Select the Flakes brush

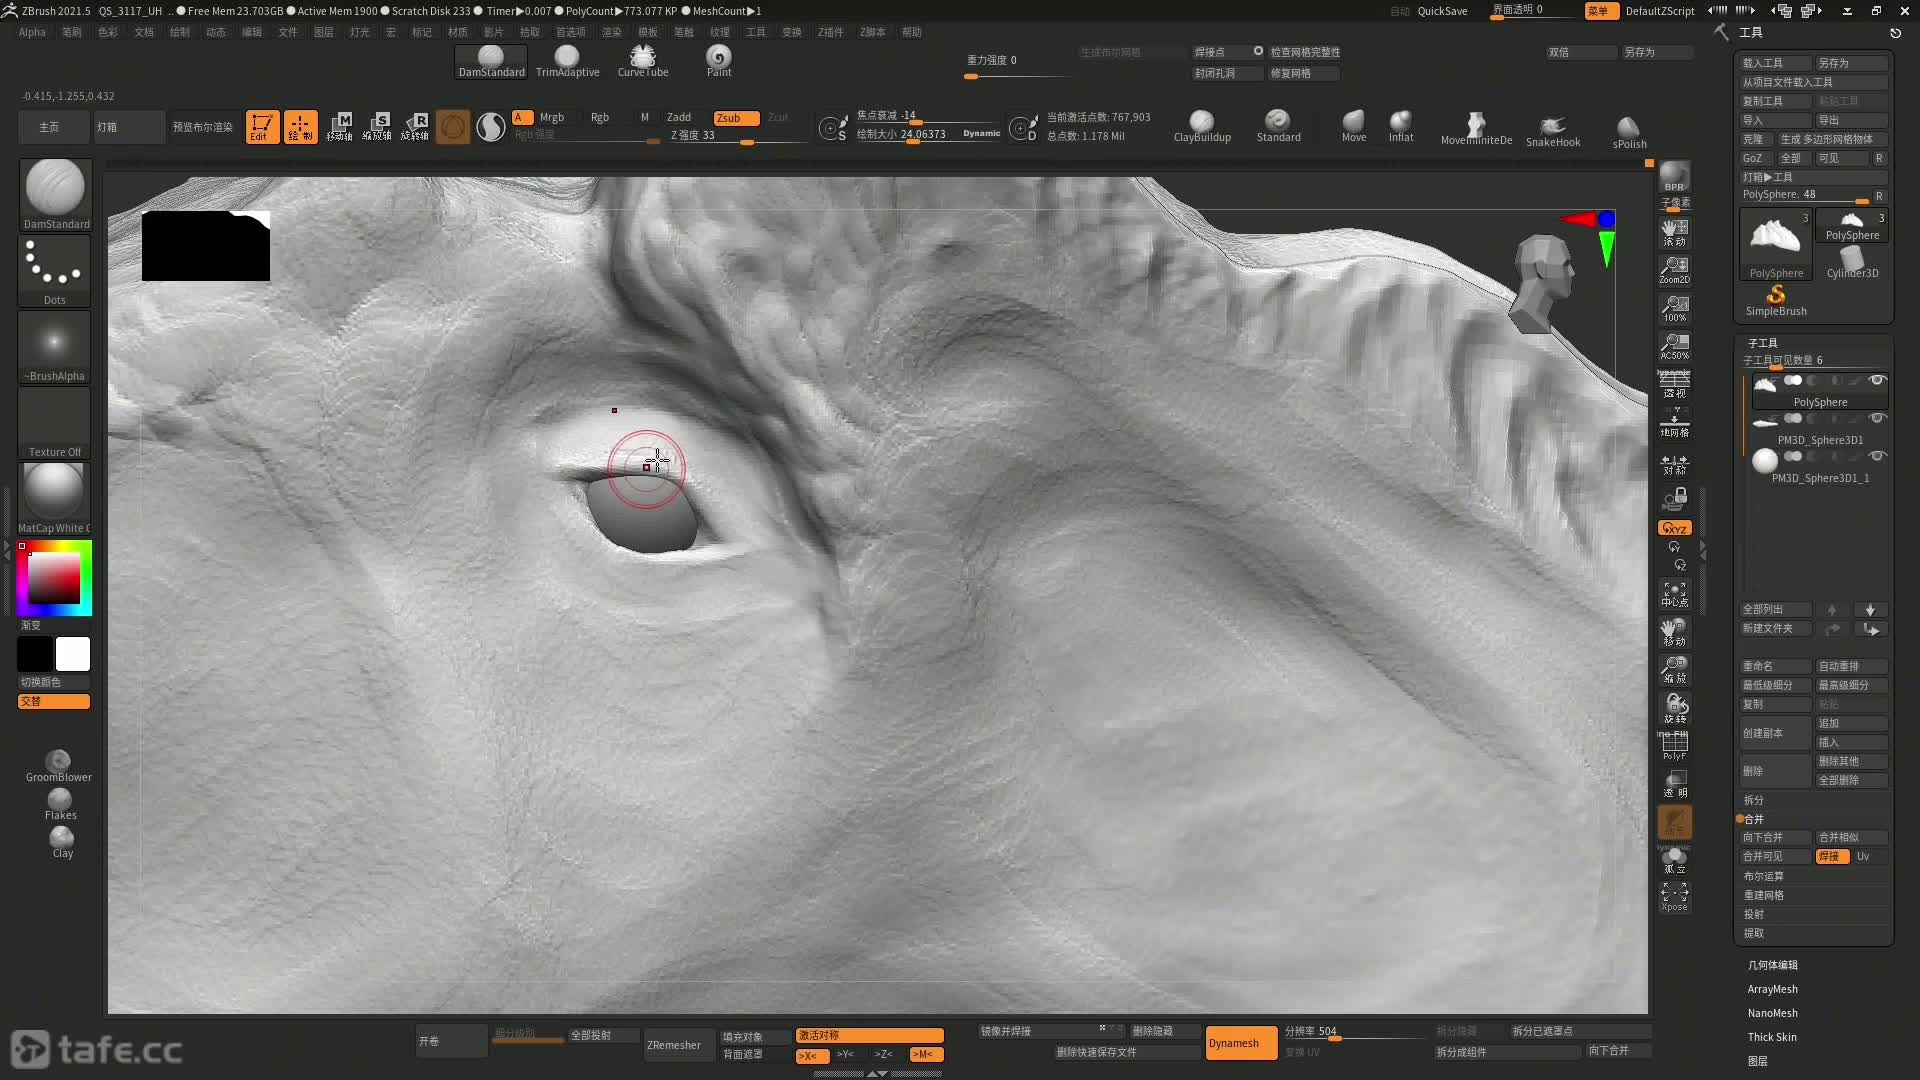click(60, 804)
